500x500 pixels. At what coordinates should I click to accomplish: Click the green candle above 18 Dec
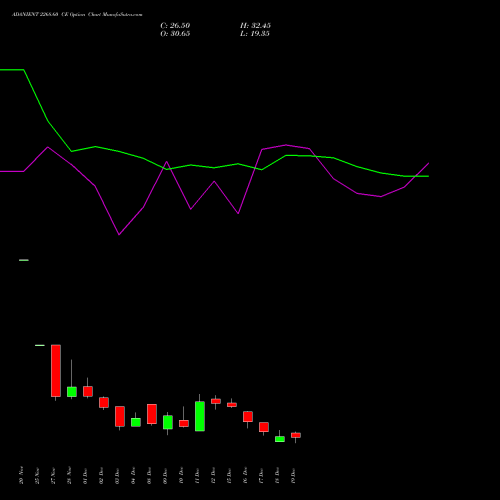(280, 439)
